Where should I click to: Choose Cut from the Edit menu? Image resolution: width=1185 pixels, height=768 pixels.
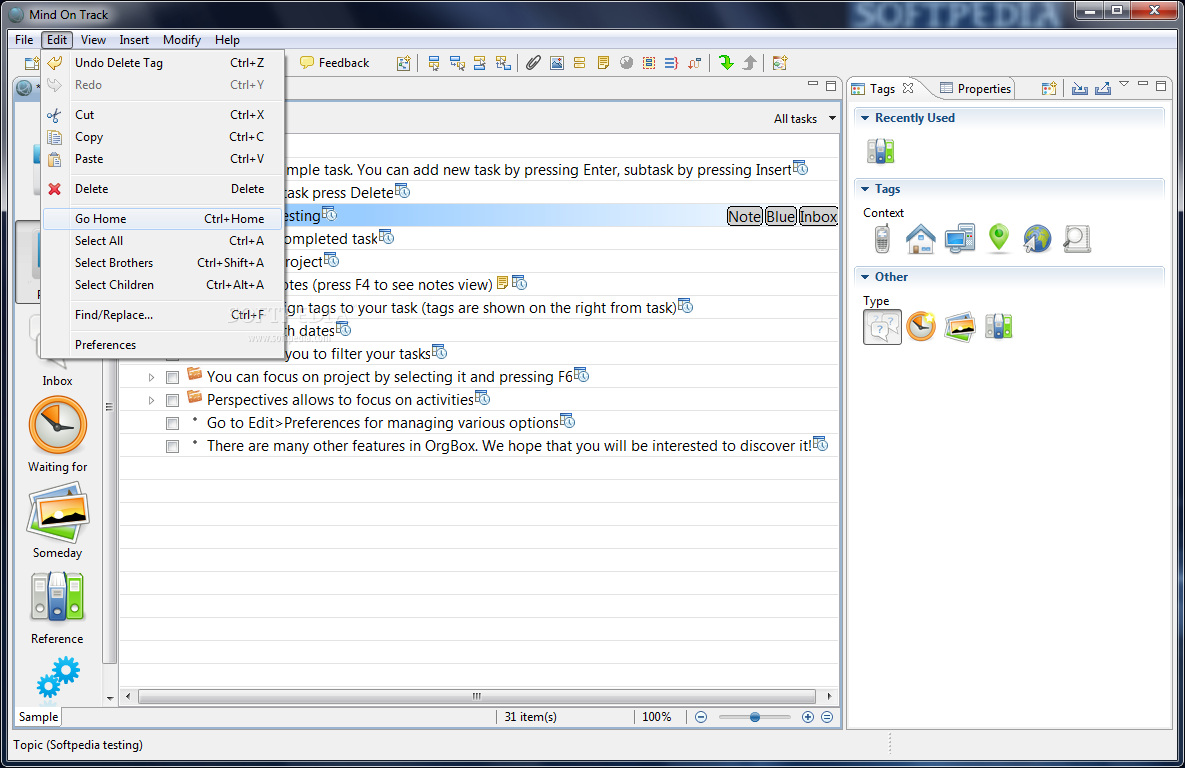(162, 115)
